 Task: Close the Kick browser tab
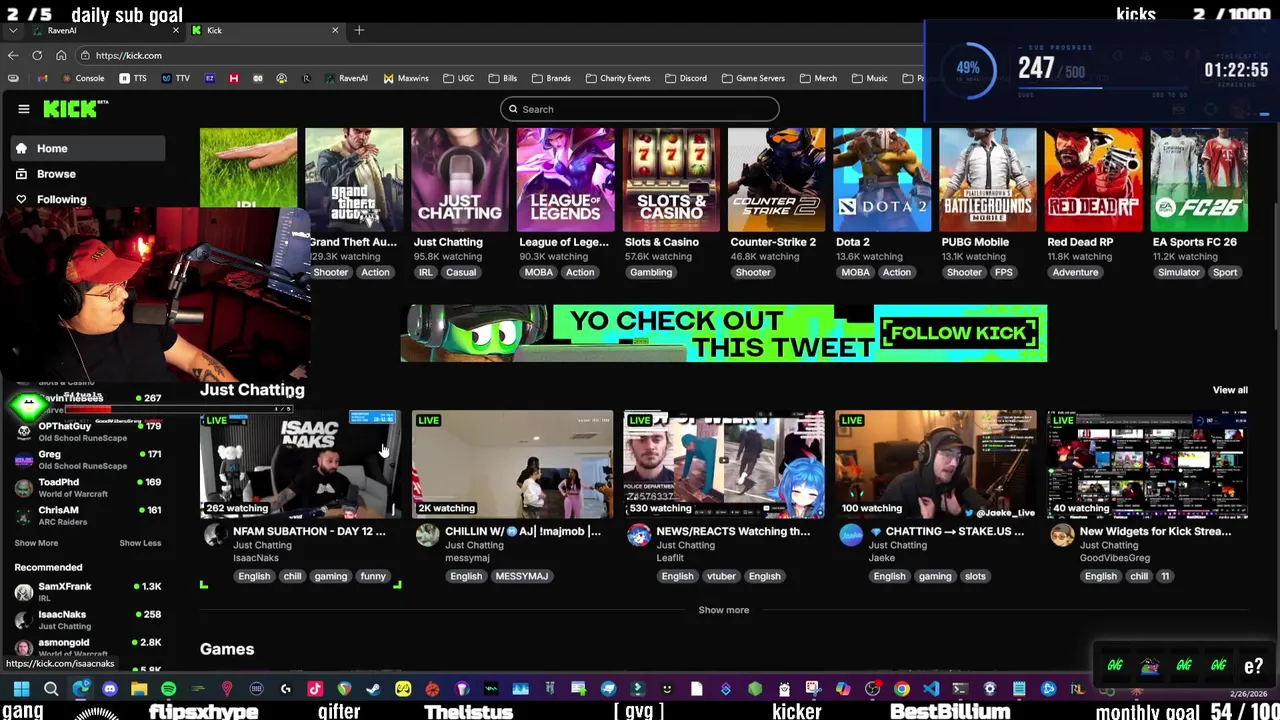click(335, 30)
